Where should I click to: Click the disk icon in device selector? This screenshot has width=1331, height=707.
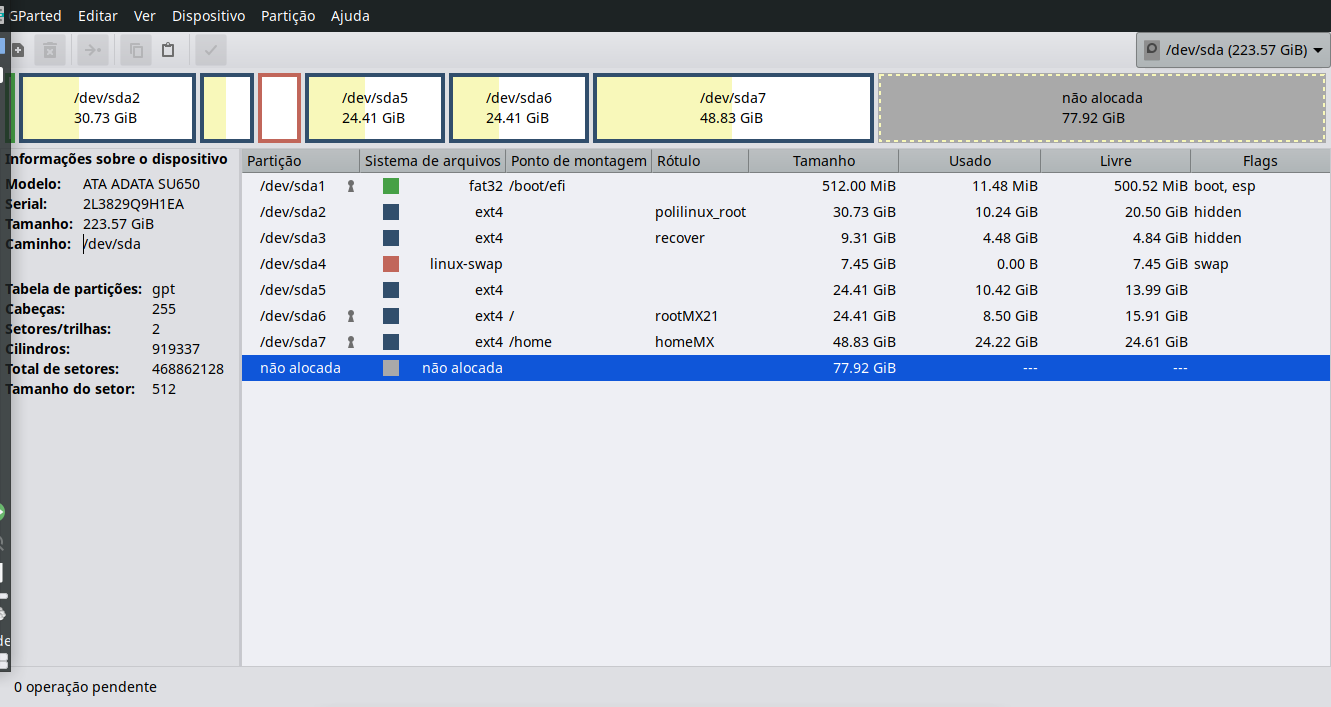(1152, 49)
